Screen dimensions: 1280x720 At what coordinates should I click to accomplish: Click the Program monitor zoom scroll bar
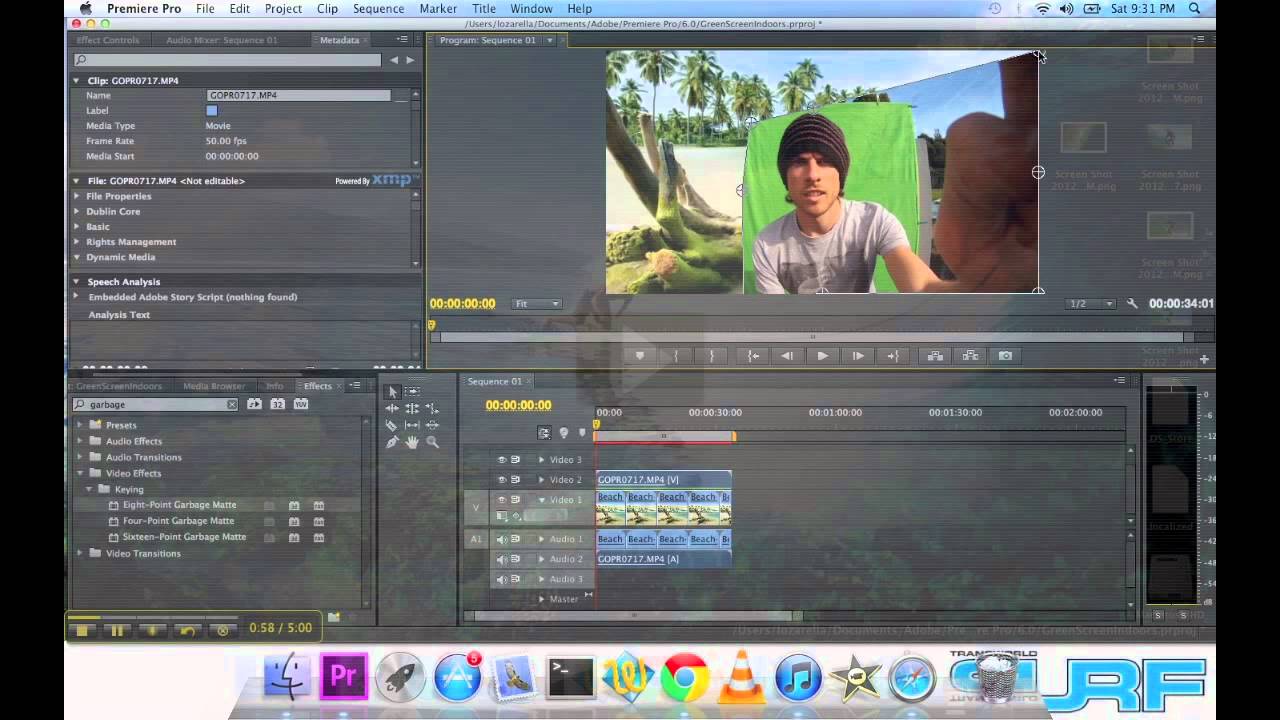tap(812, 337)
